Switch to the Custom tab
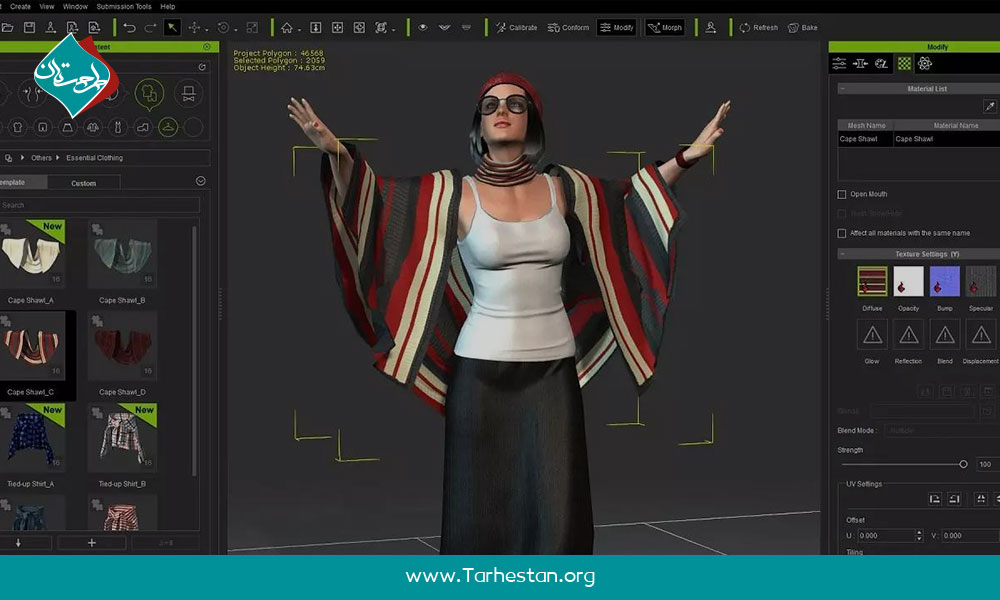The image size is (1000, 600). (84, 183)
